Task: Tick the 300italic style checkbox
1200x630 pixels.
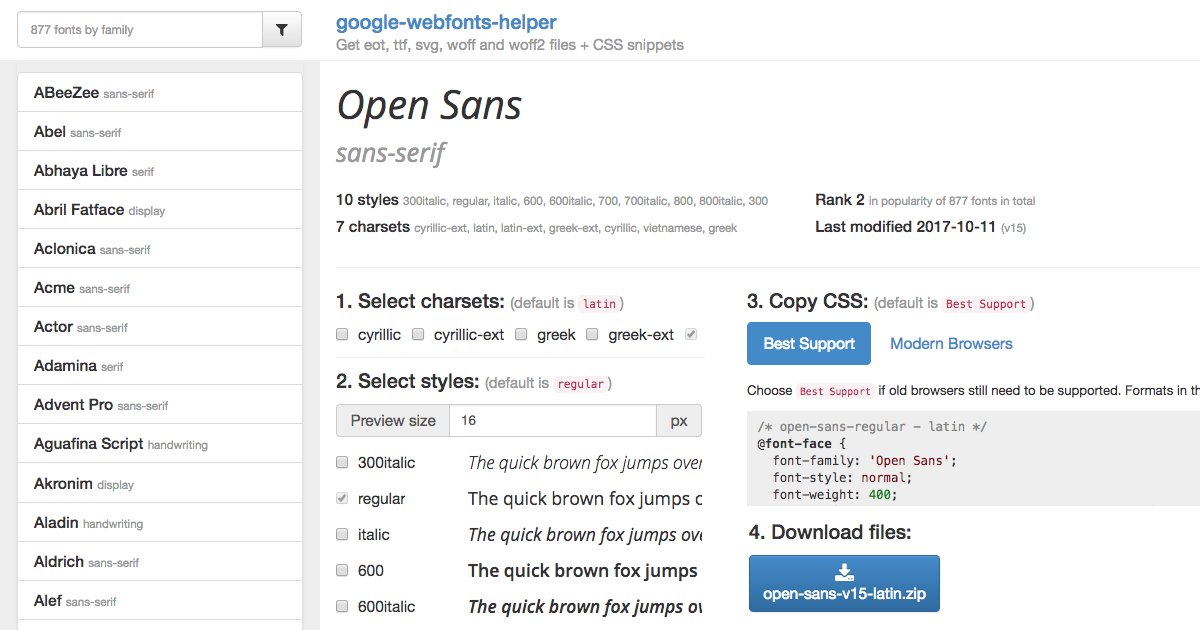Action: tap(342, 463)
